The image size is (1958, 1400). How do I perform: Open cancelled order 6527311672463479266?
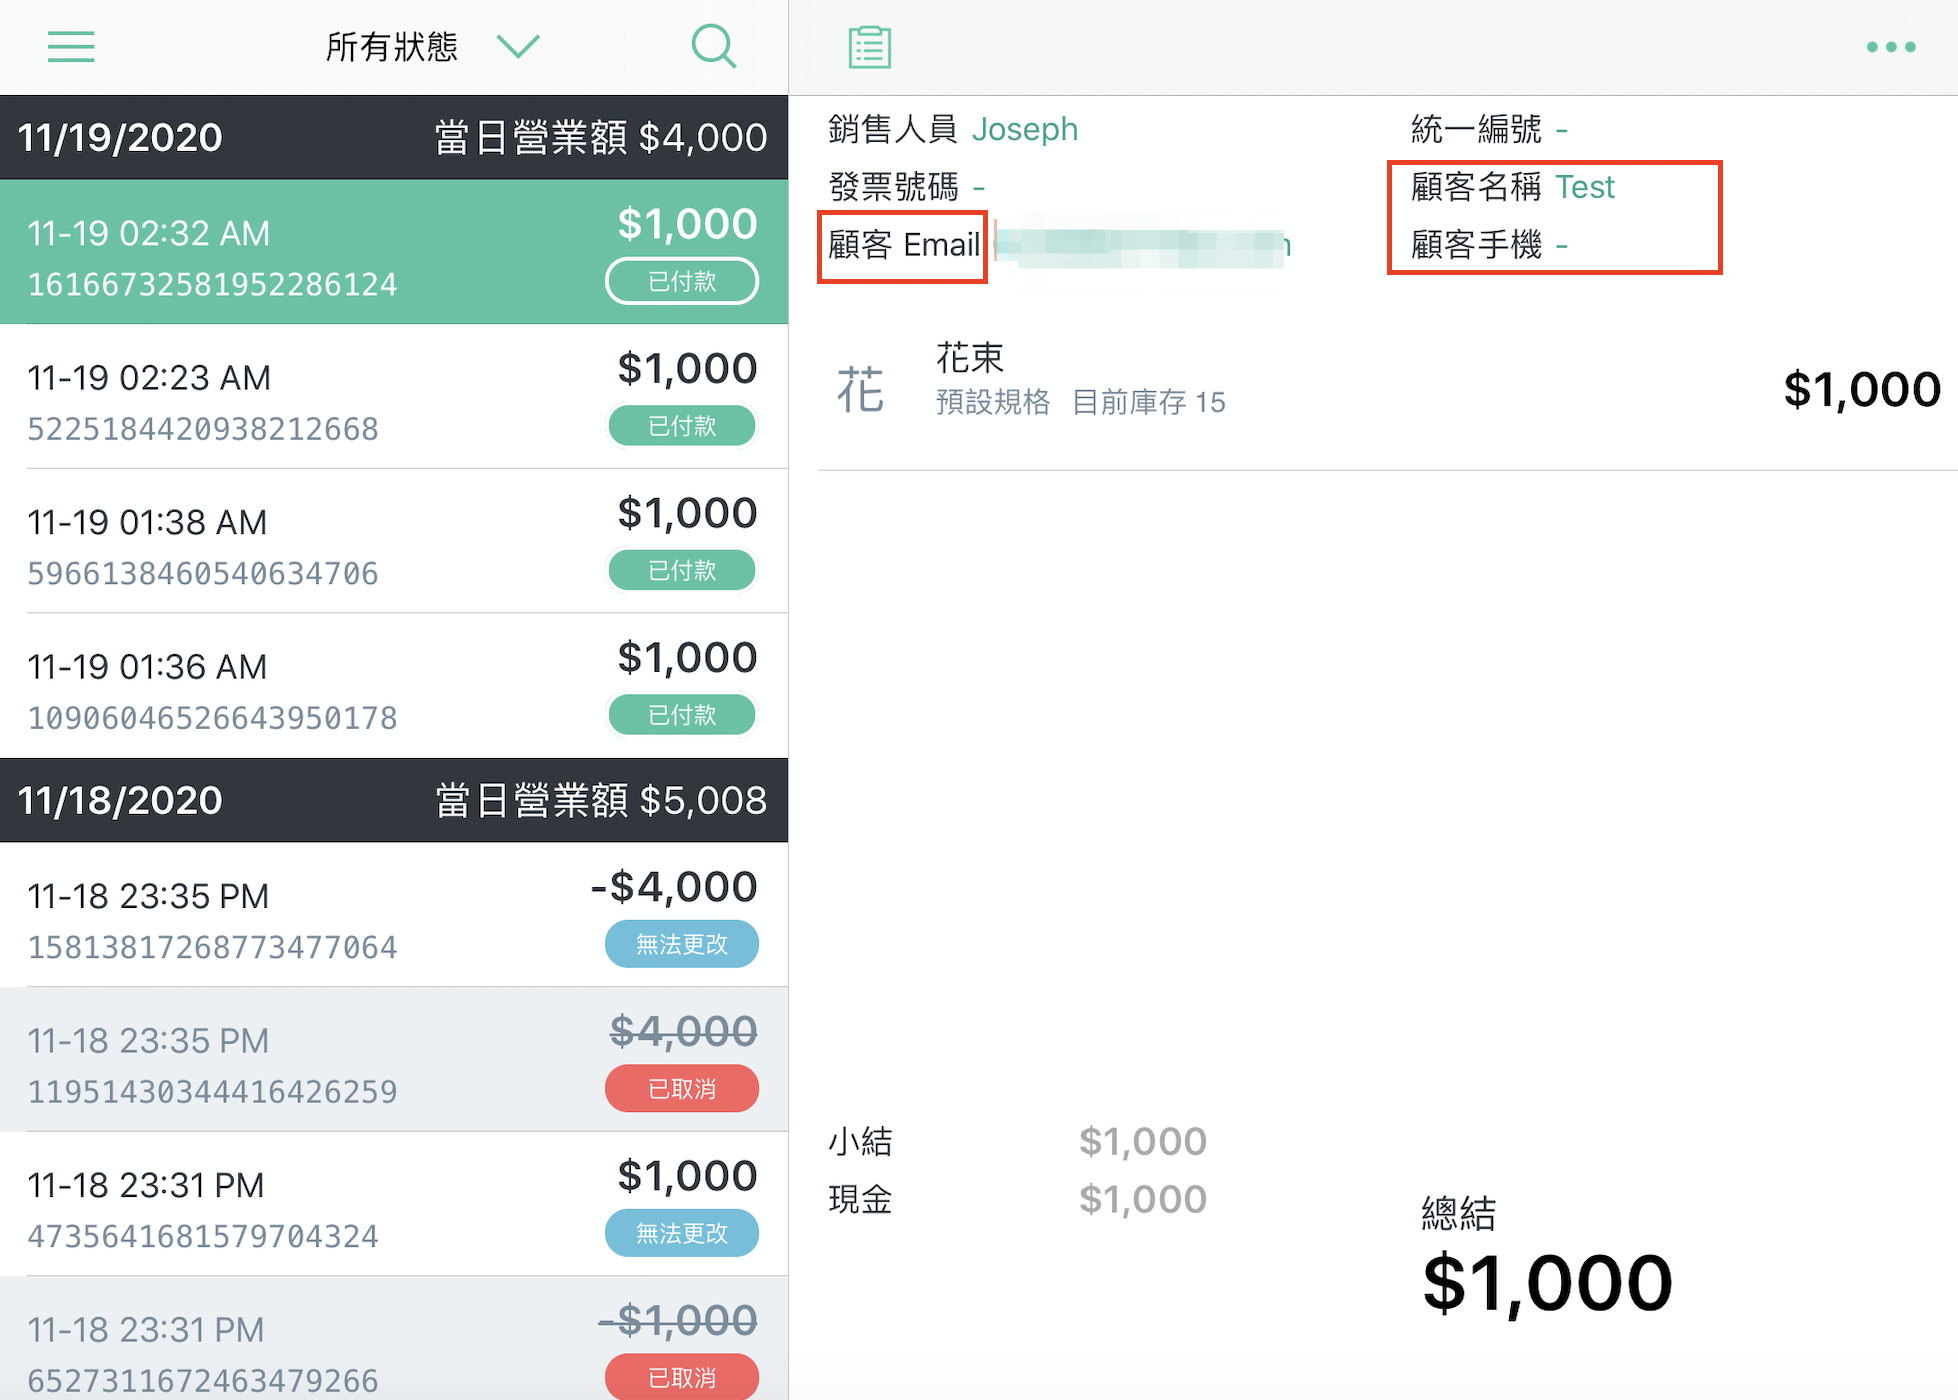click(394, 1339)
